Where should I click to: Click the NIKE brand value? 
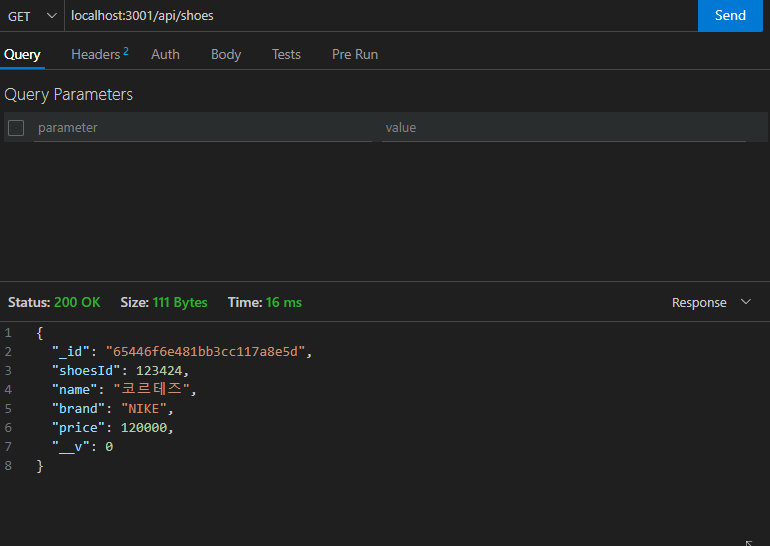click(x=146, y=409)
